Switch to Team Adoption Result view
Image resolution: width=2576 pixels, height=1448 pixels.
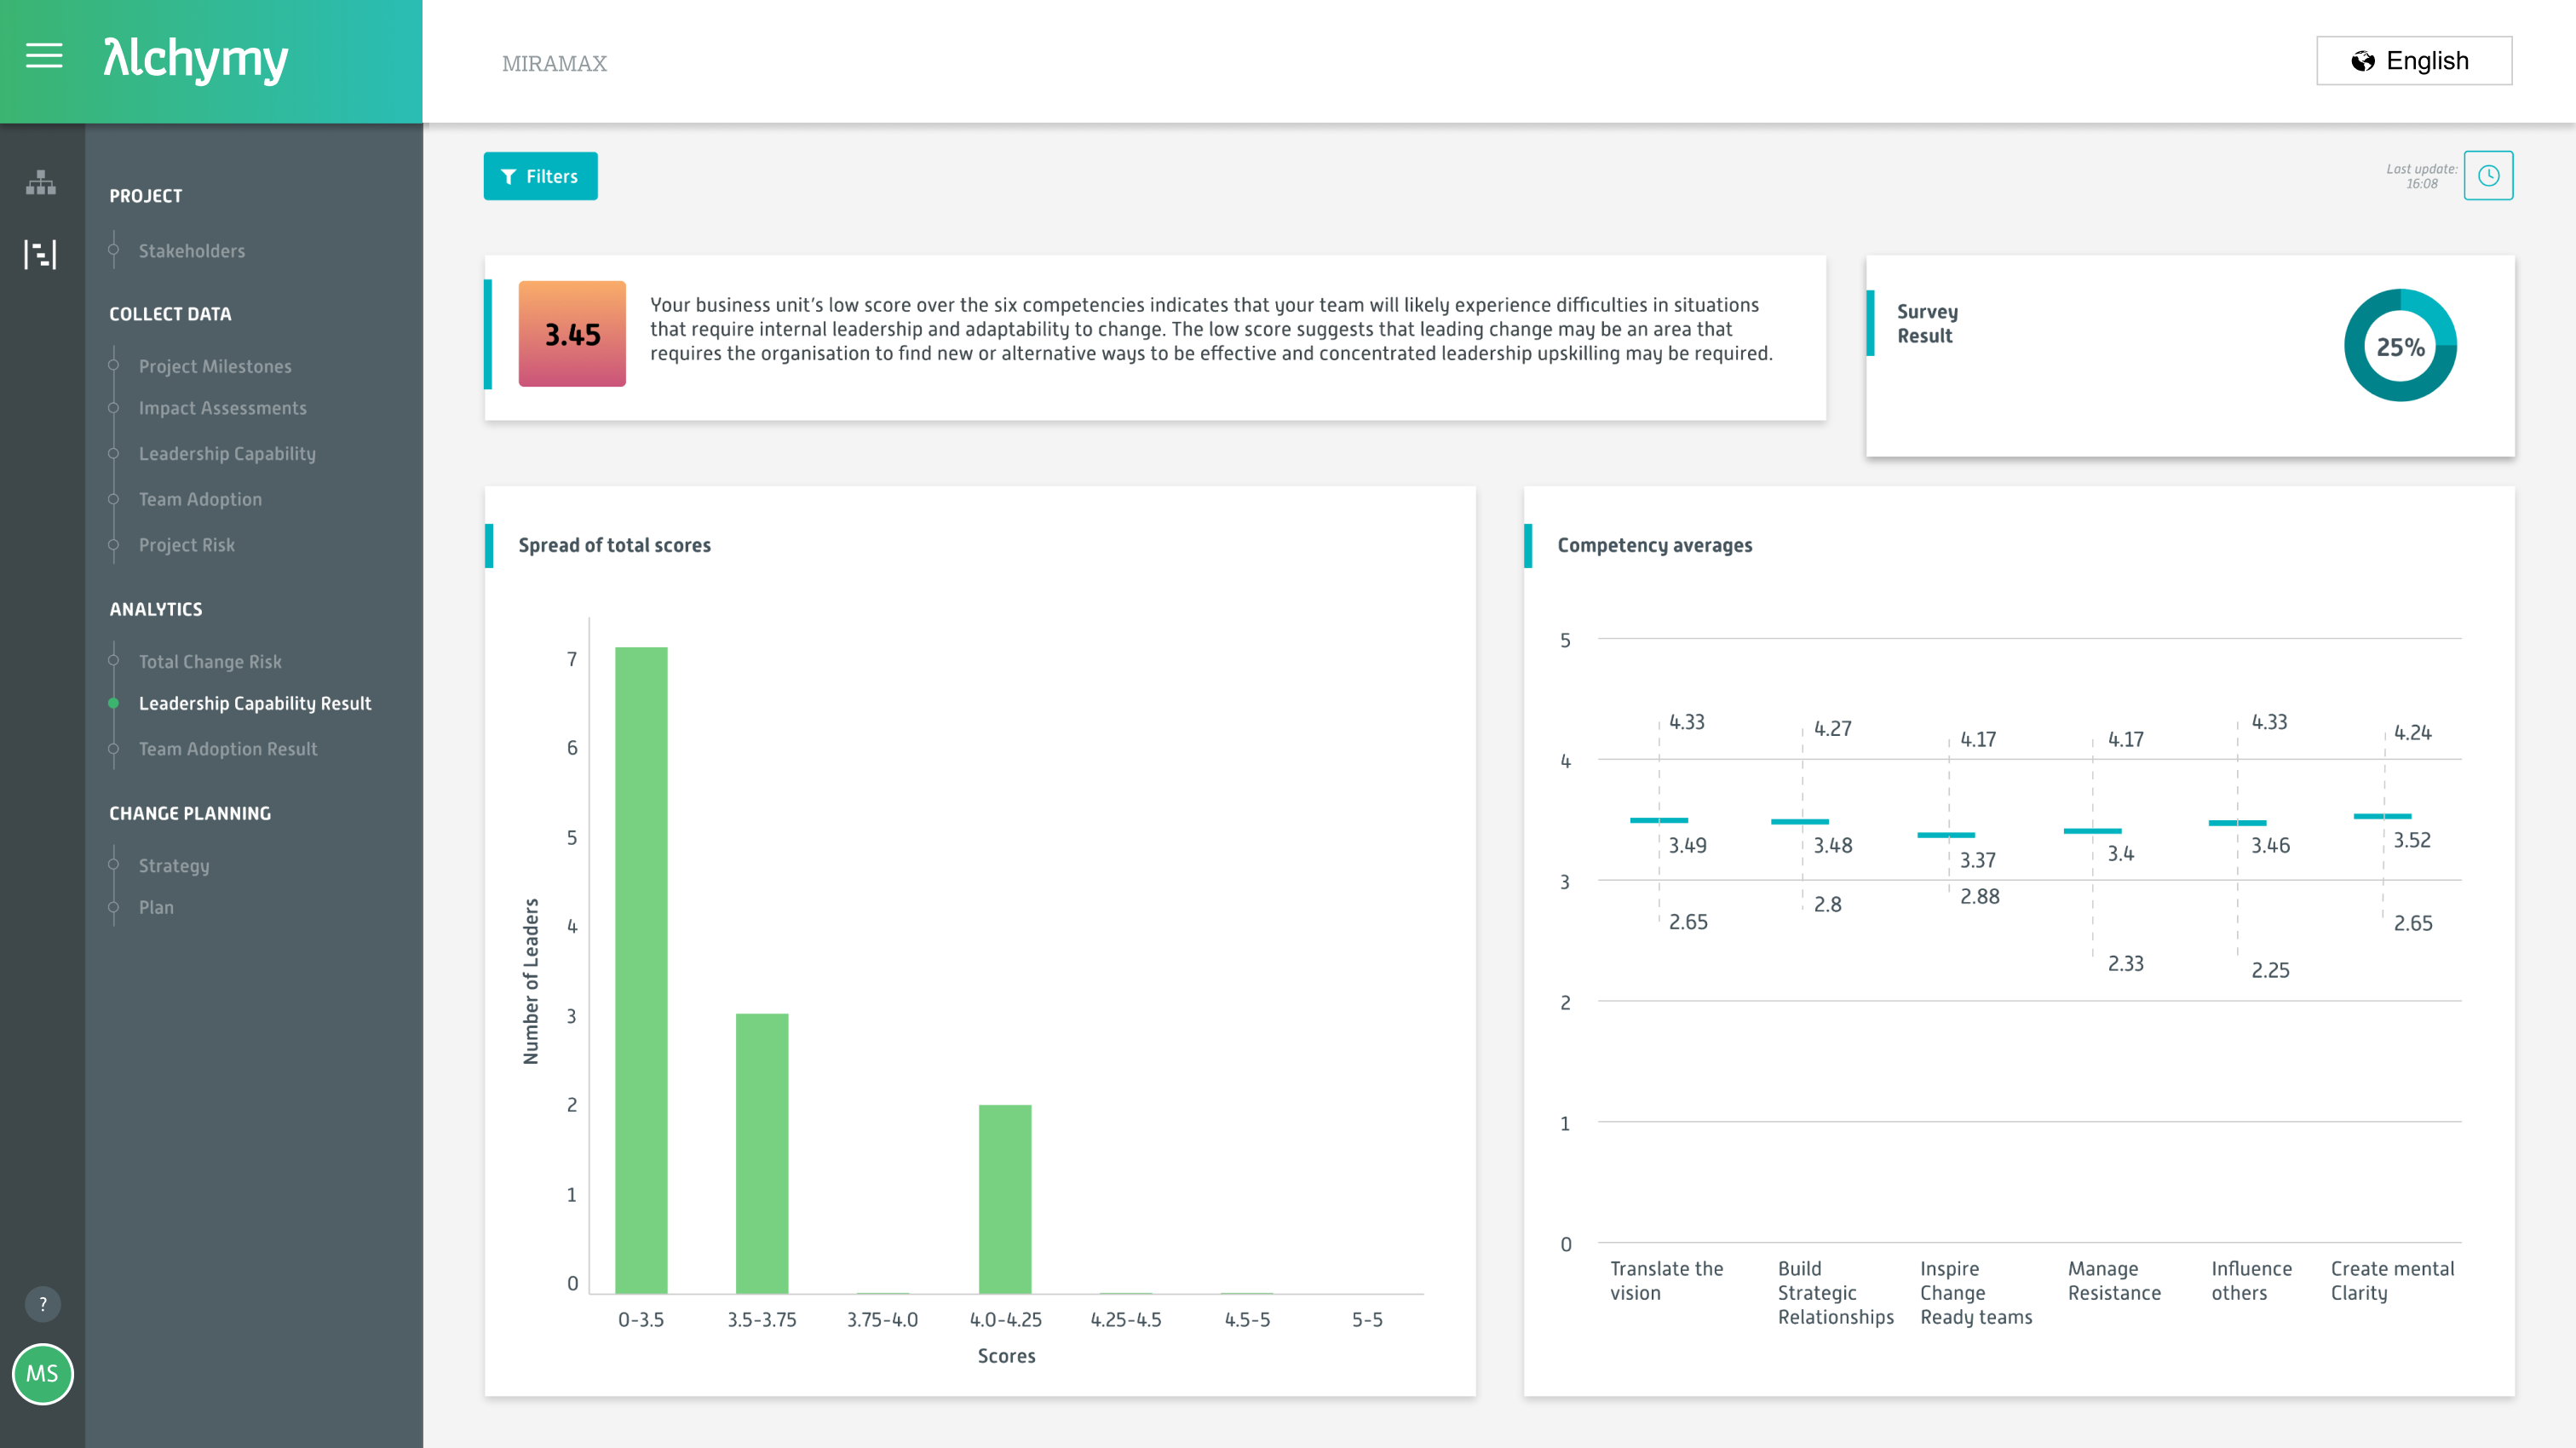coord(228,748)
